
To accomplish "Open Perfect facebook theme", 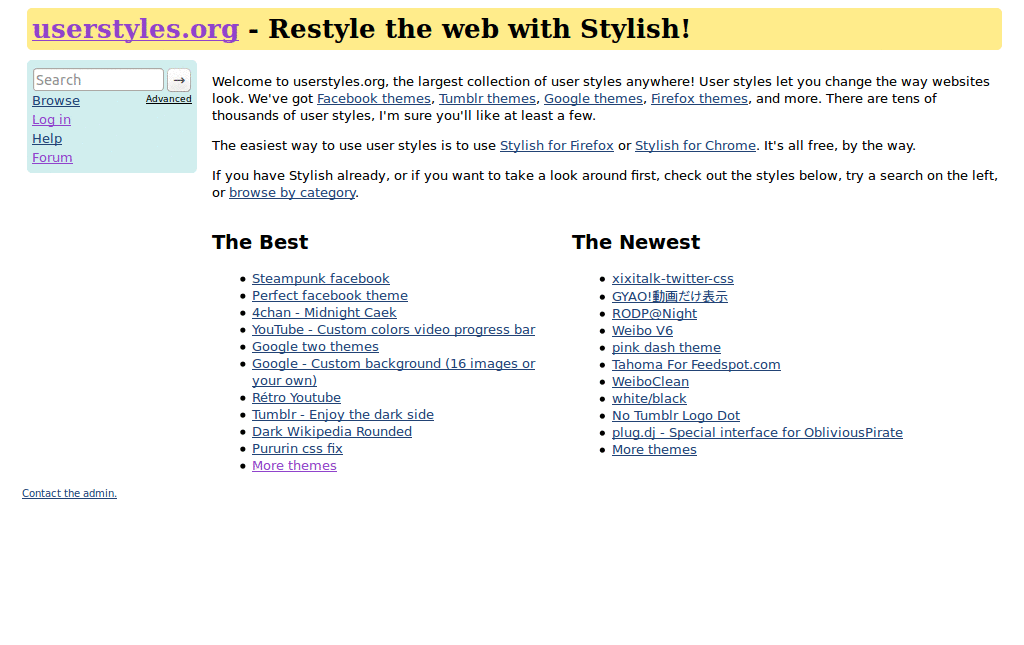I will click(330, 296).
